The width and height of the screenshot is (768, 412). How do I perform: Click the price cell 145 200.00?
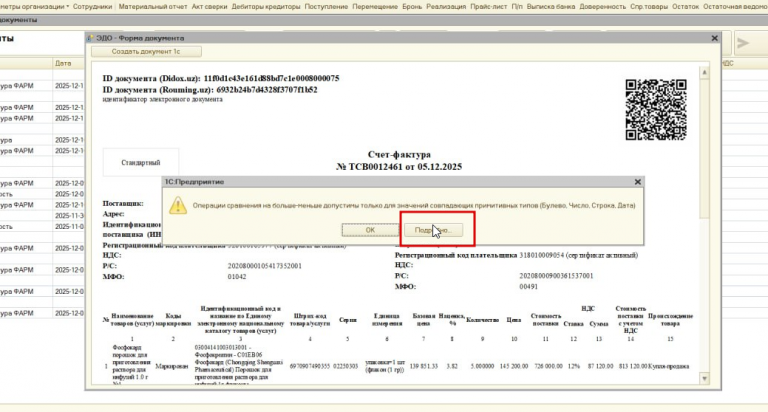pyautogui.click(x=514, y=366)
